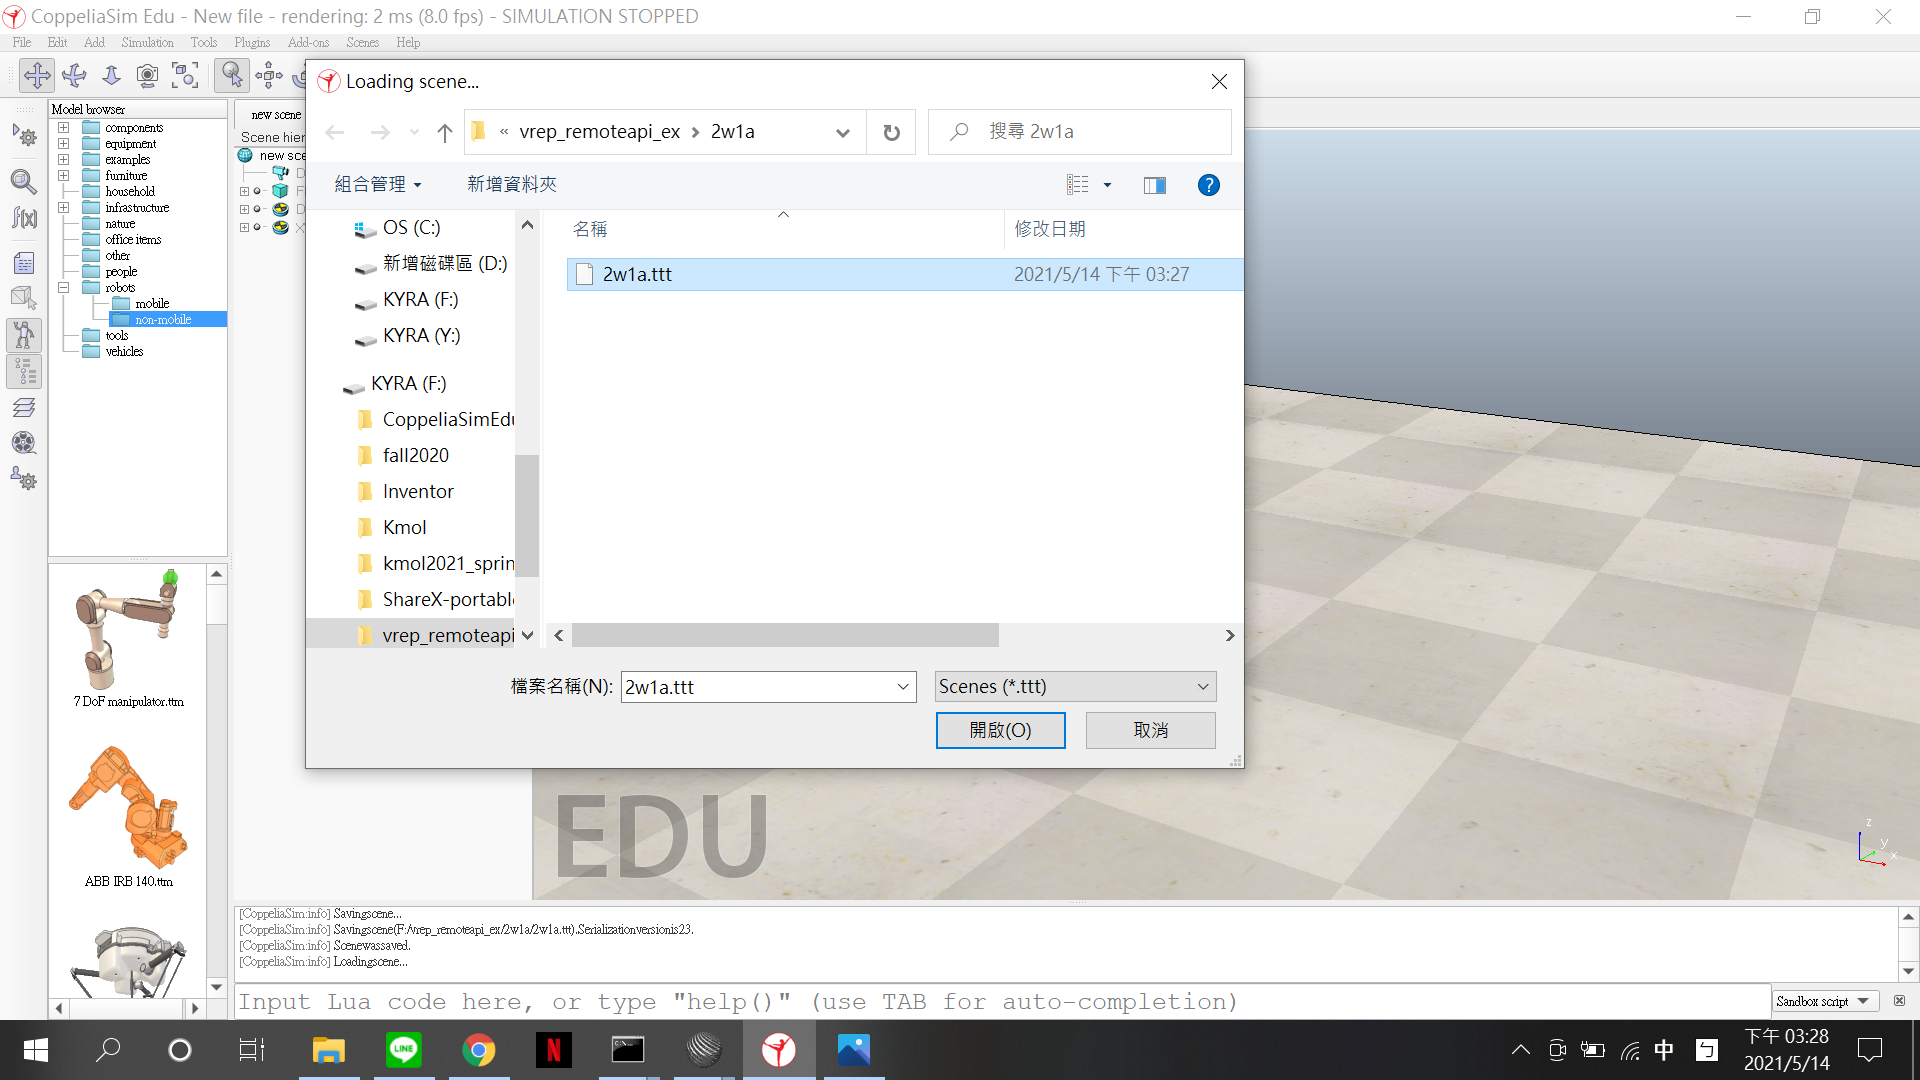
Task: Open the address bar history dropdown
Action: pyautogui.click(x=843, y=132)
